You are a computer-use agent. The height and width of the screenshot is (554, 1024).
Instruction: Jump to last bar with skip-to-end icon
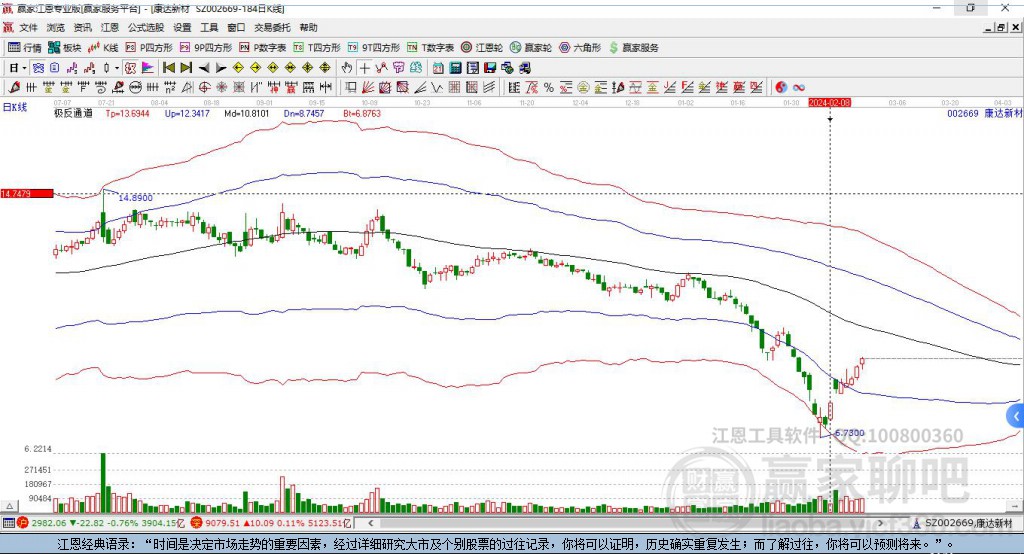[x=186, y=68]
